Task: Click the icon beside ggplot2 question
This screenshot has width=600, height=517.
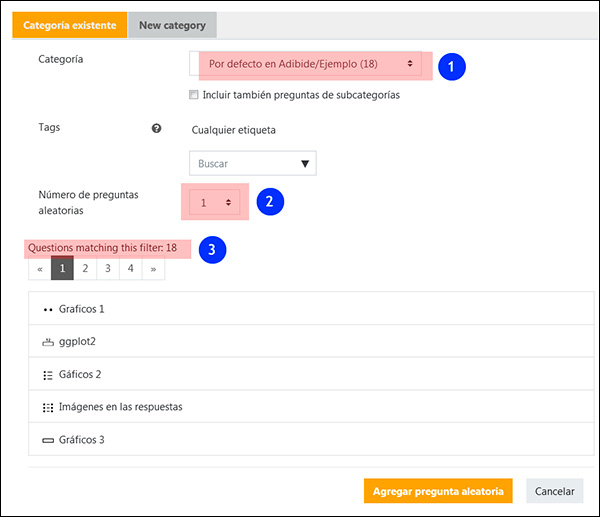Action: pos(47,342)
